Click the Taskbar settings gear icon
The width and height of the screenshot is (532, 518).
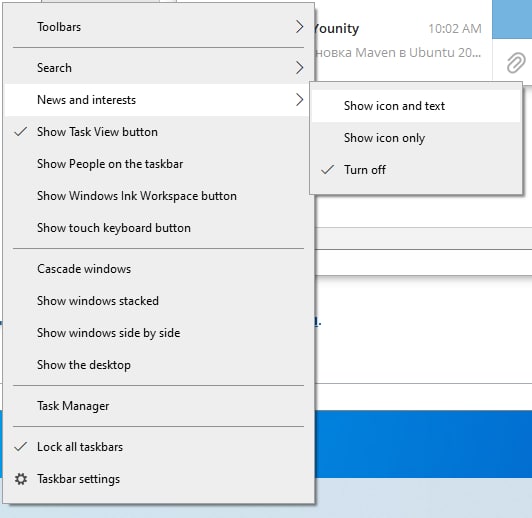point(21,479)
